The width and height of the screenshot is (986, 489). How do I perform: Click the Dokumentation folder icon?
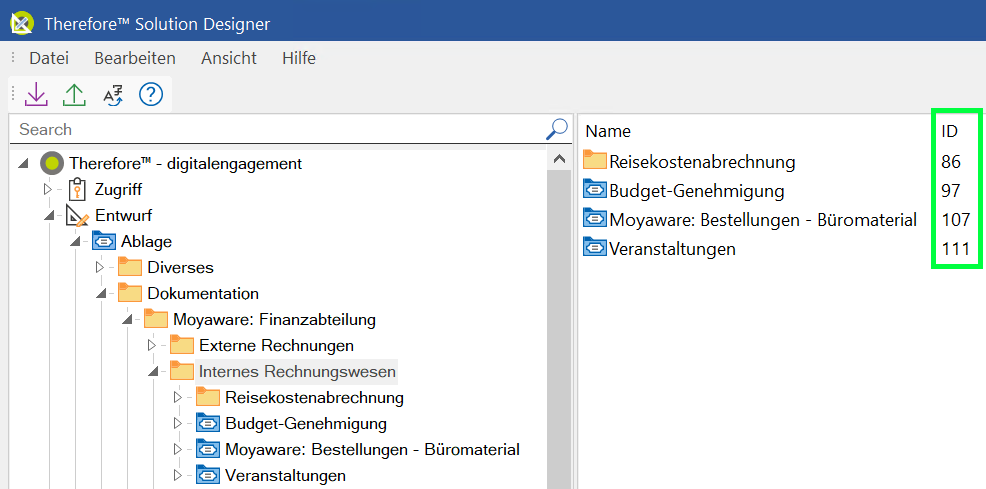click(130, 293)
